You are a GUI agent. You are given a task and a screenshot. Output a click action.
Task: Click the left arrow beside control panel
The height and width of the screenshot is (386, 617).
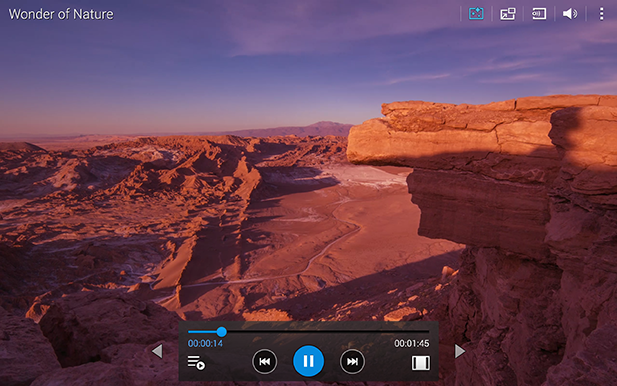157,351
